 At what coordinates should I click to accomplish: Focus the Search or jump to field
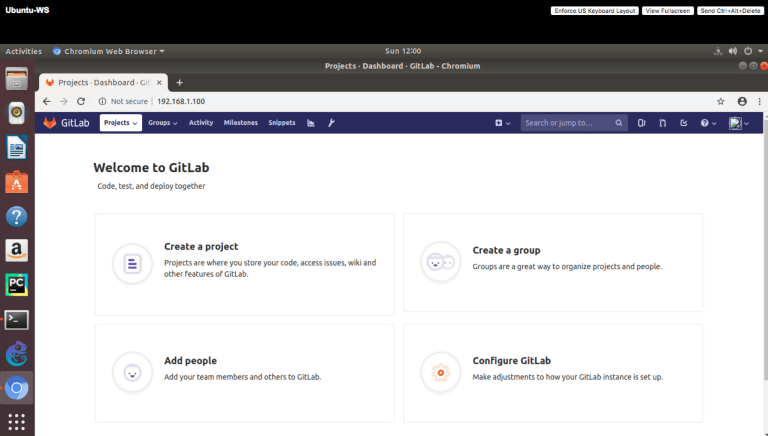[x=574, y=123]
